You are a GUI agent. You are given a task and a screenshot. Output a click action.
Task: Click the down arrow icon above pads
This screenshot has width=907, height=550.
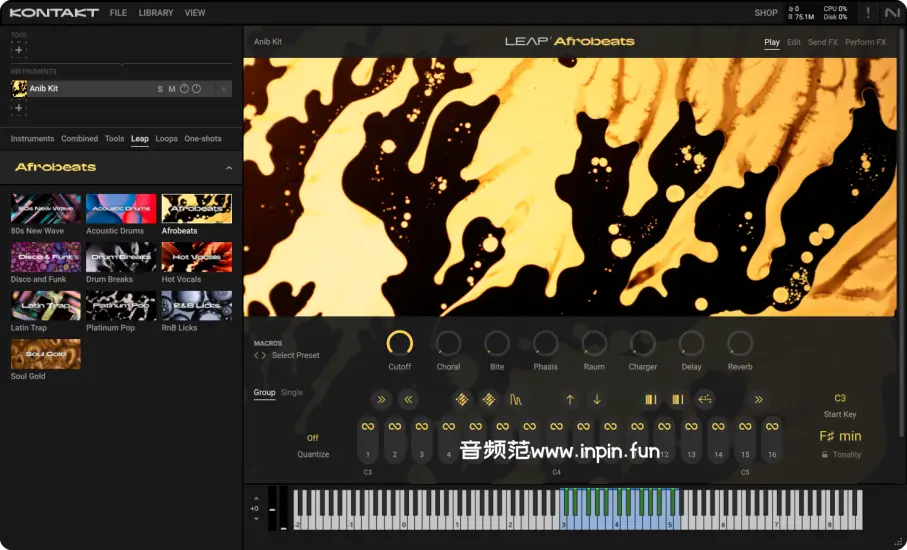coord(597,400)
